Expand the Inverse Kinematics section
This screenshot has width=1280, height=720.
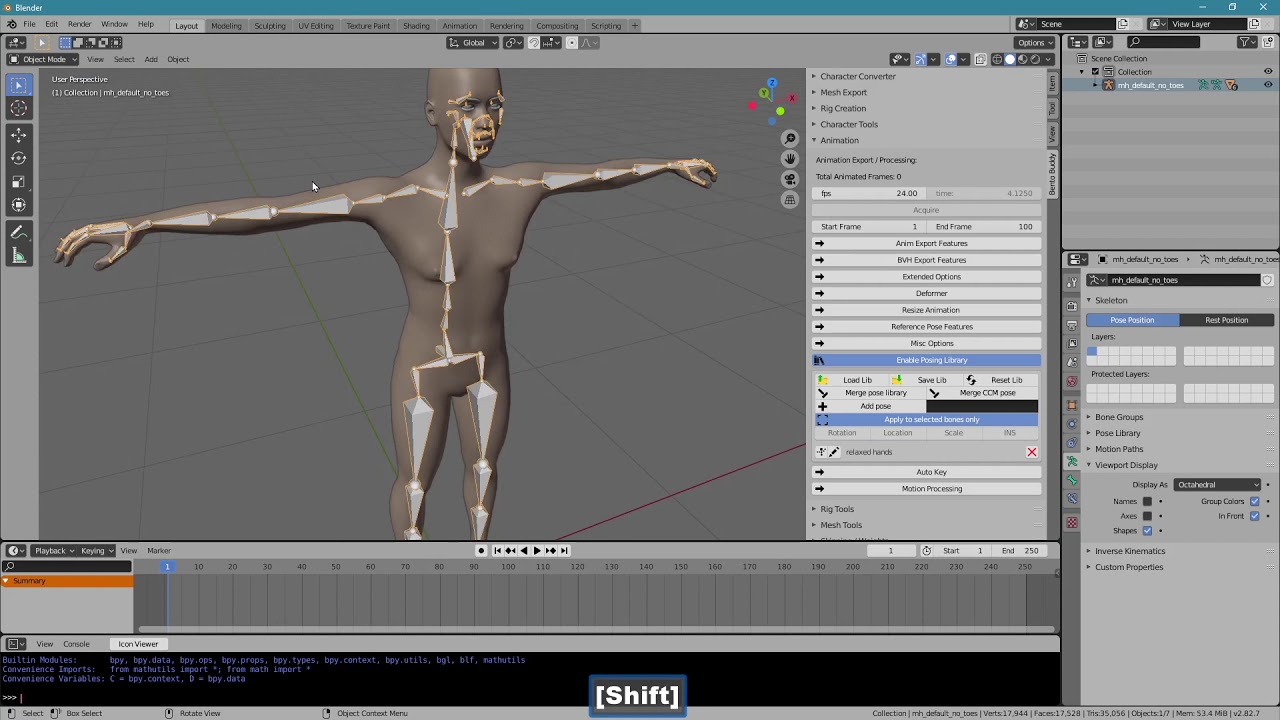pyautogui.click(x=1130, y=551)
